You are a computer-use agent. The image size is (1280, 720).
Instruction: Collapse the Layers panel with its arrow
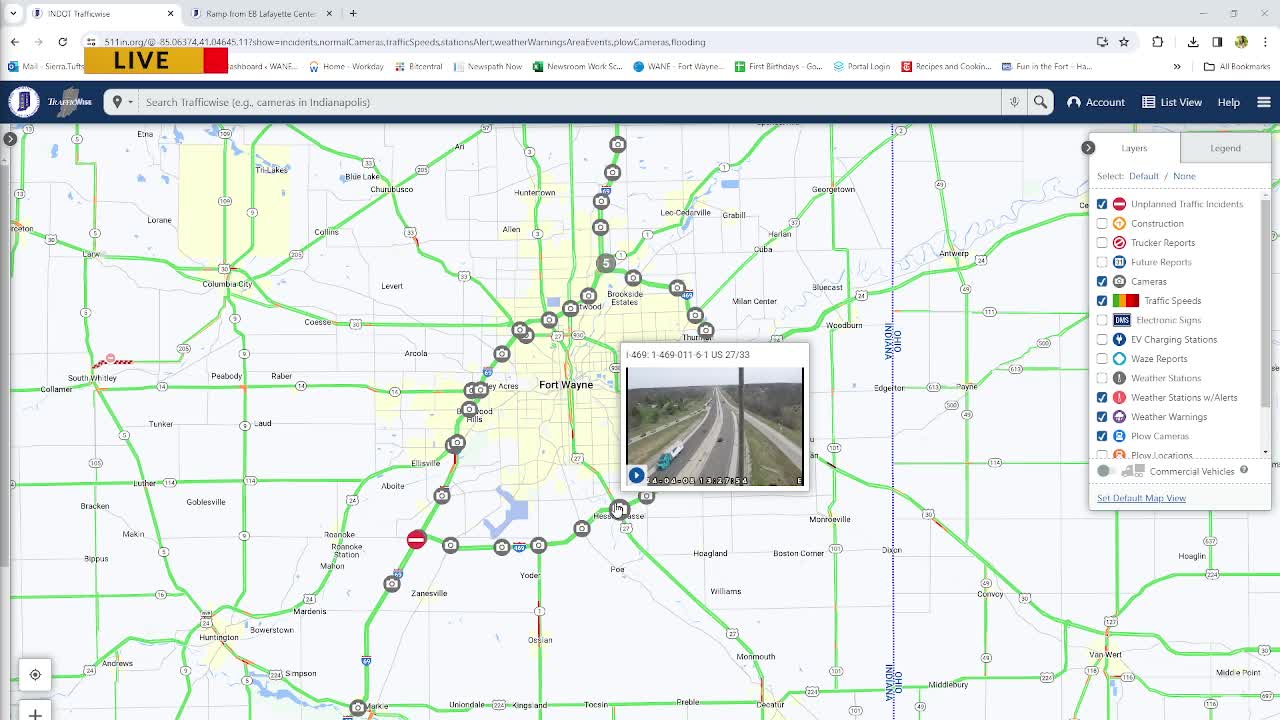pyautogui.click(x=1087, y=147)
